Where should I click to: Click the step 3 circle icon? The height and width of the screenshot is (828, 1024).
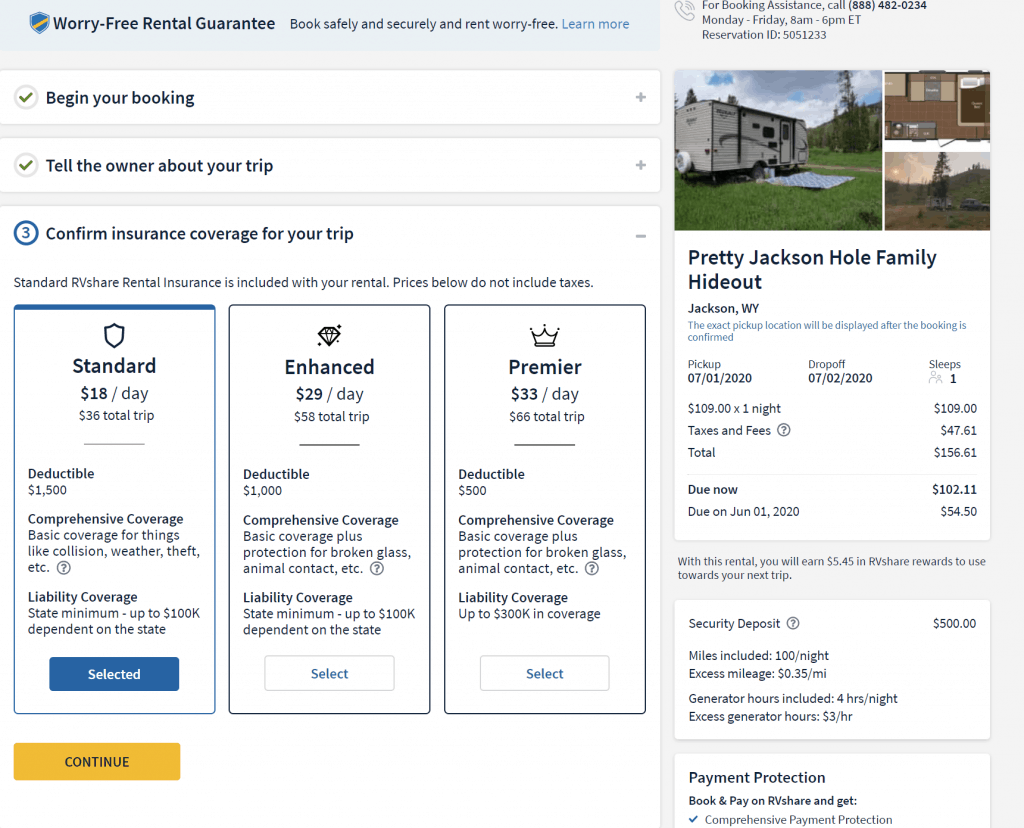click(x=26, y=233)
